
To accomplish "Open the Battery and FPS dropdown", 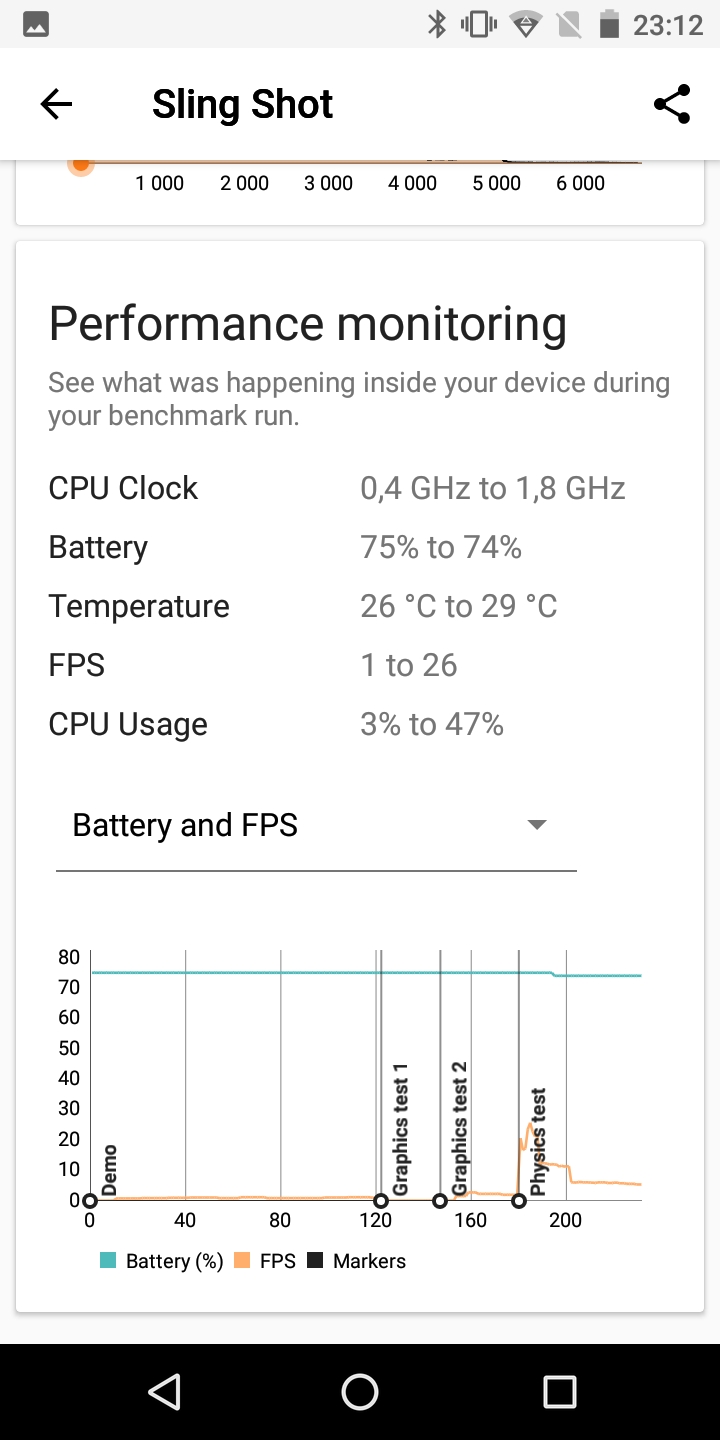I will [316, 826].
